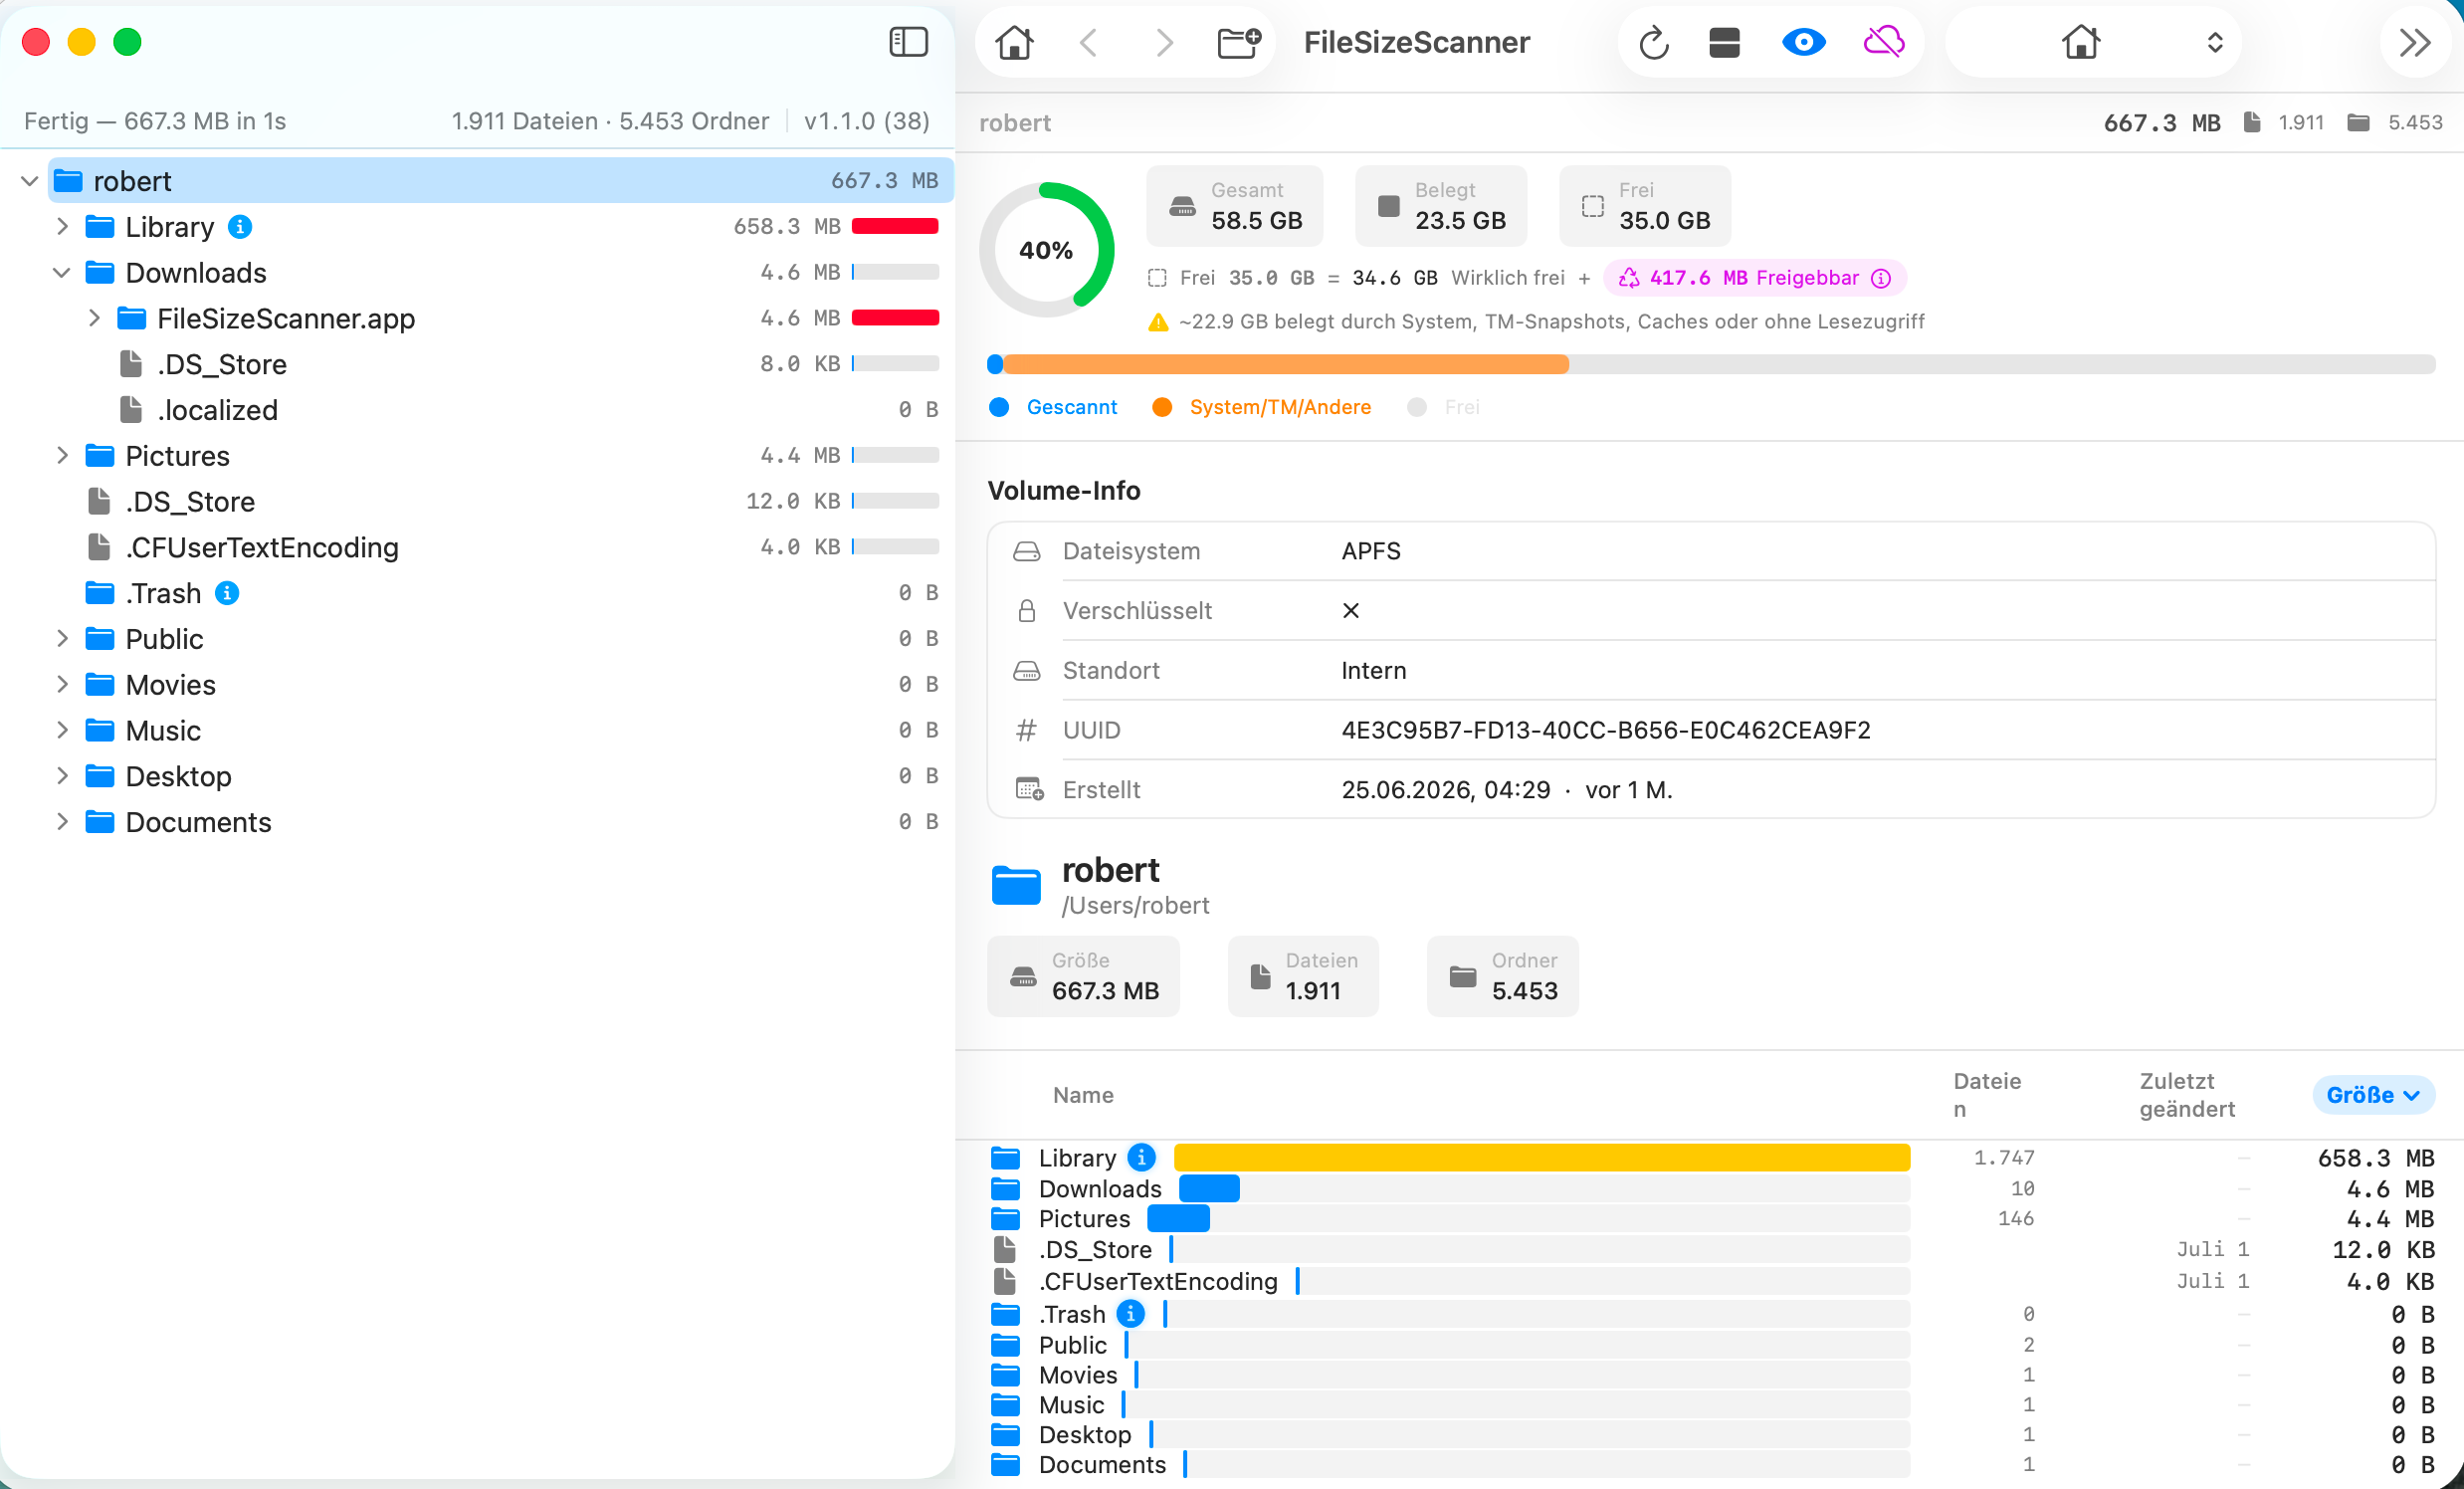Screen dimensions: 2464x1489
Task: Sort by Dateien column header
Action: pos(1987,1095)
